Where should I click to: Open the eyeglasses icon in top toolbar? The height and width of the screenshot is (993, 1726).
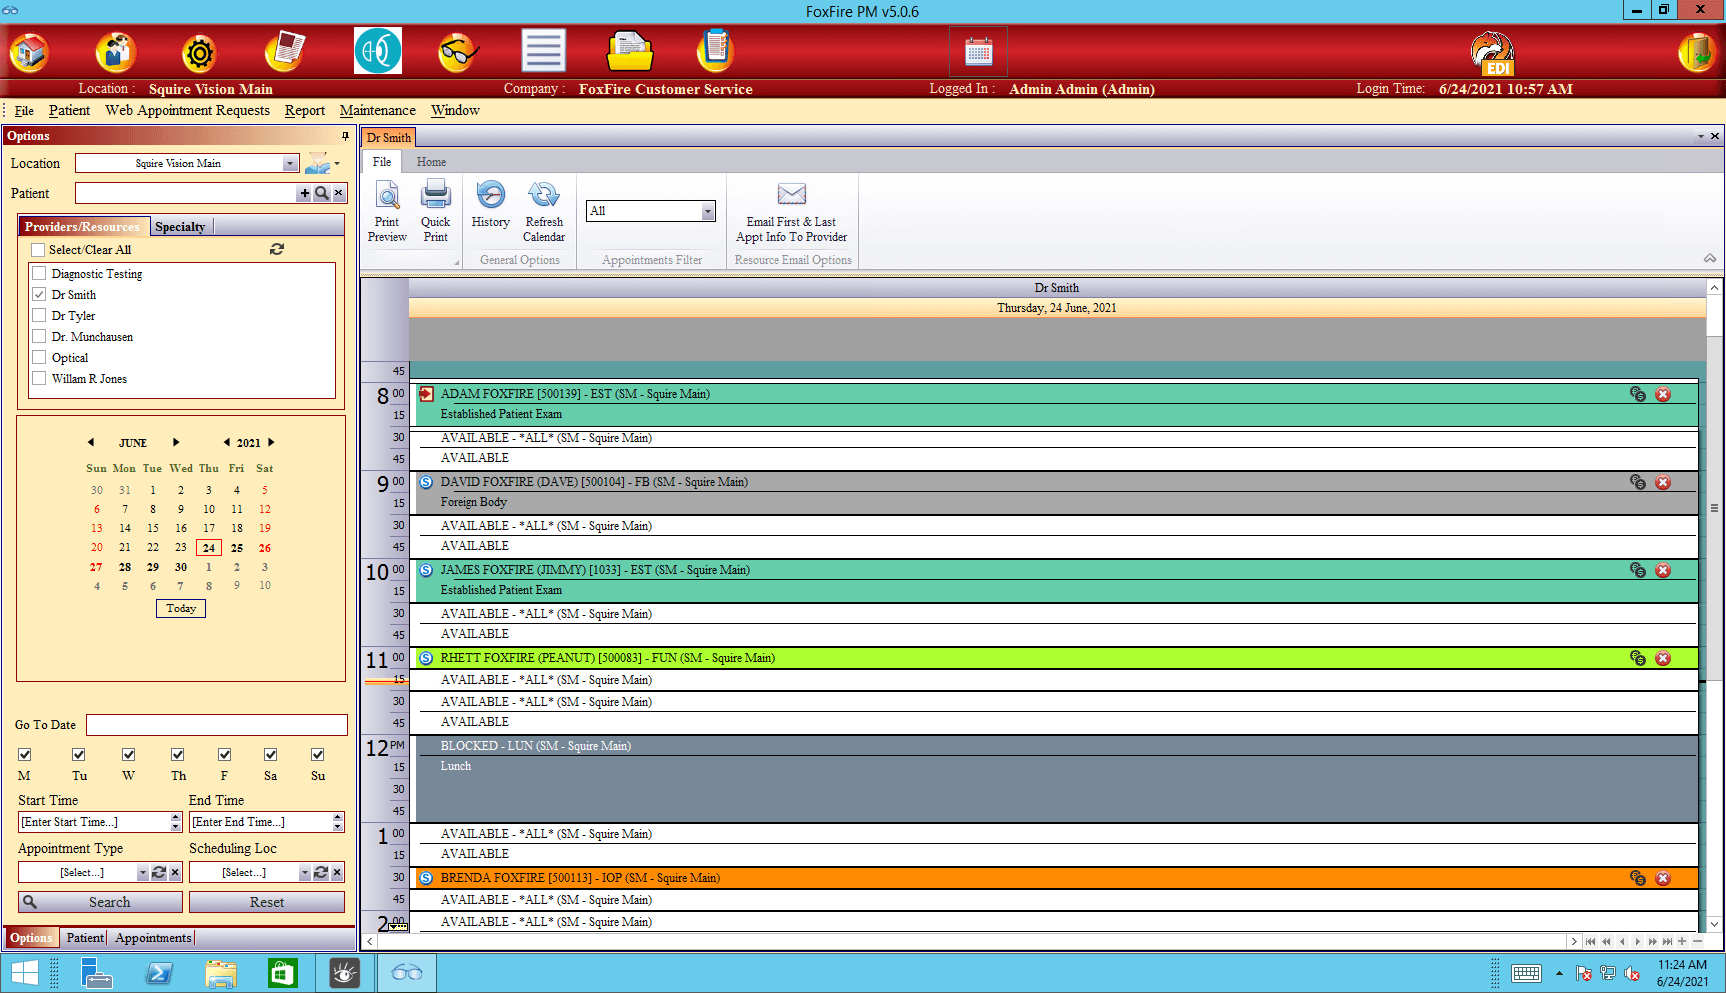[x=459, y=52]
